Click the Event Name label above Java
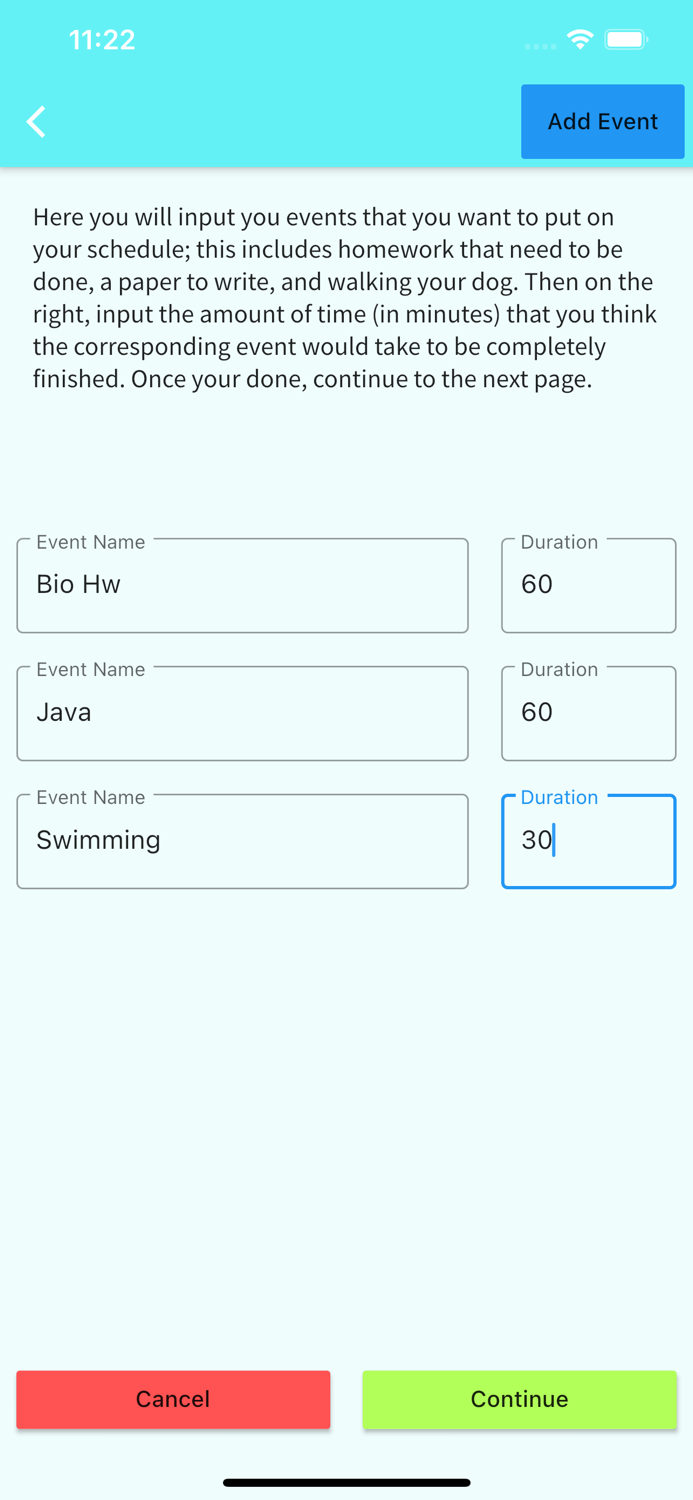 coord(91,670)
